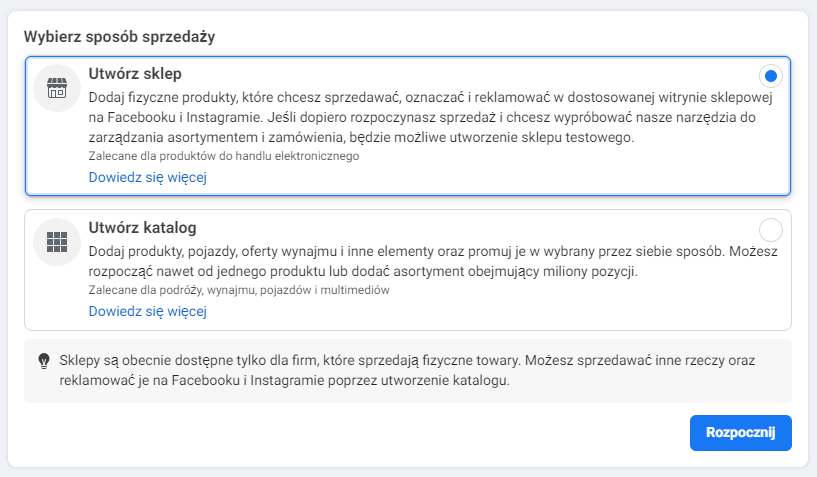Click the shop description starting Dodaj fizyczne produkty

(x=430, y=117)
